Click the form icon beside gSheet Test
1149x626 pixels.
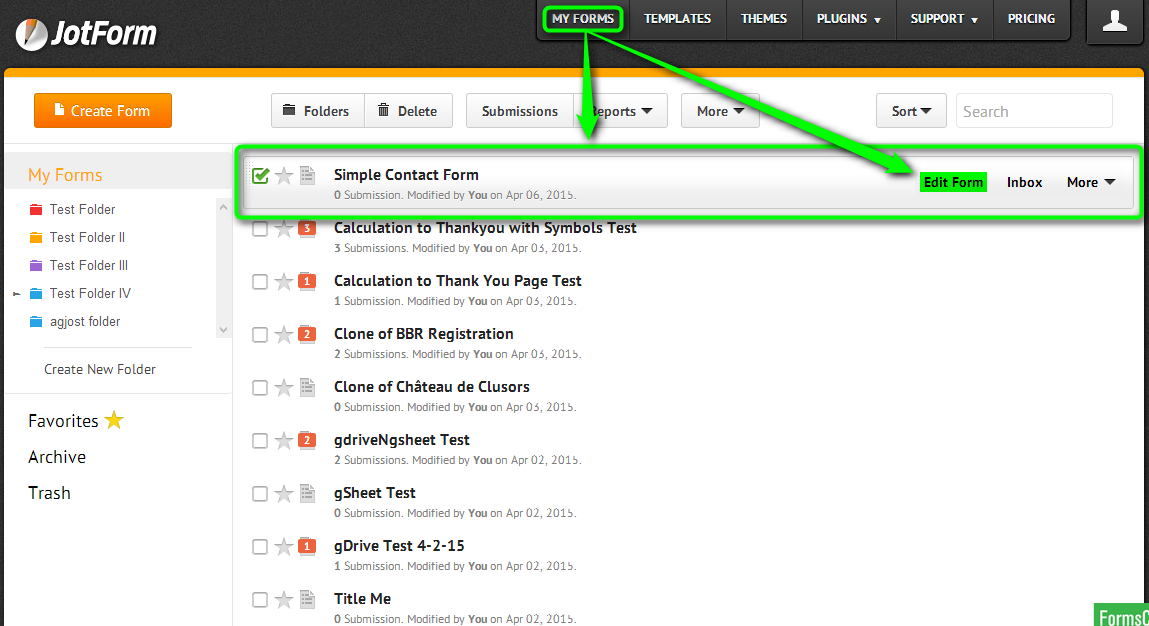(x=308, y=494)
